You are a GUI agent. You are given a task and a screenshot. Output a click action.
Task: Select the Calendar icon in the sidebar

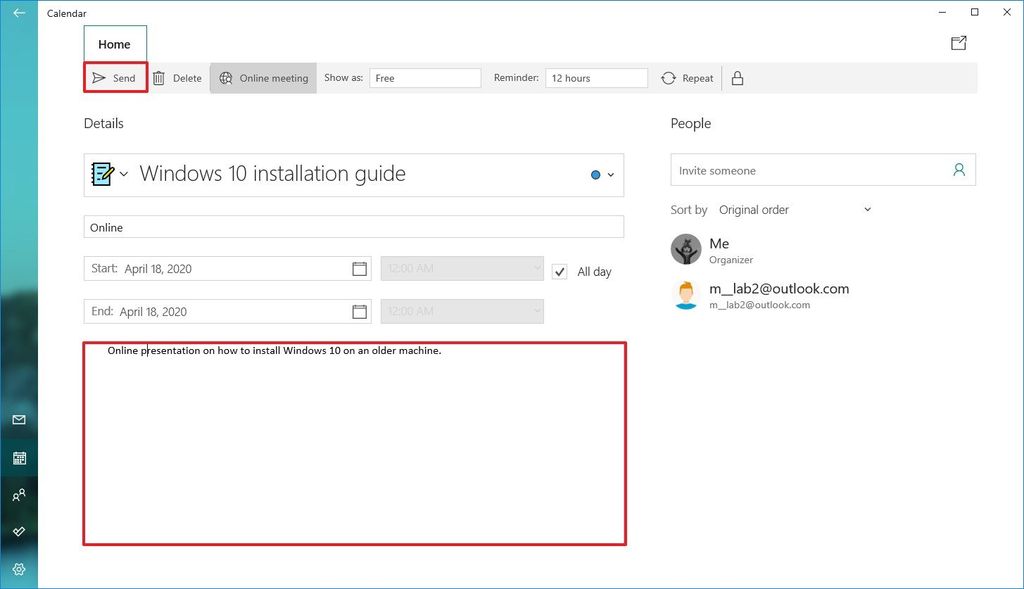[18, 457]
